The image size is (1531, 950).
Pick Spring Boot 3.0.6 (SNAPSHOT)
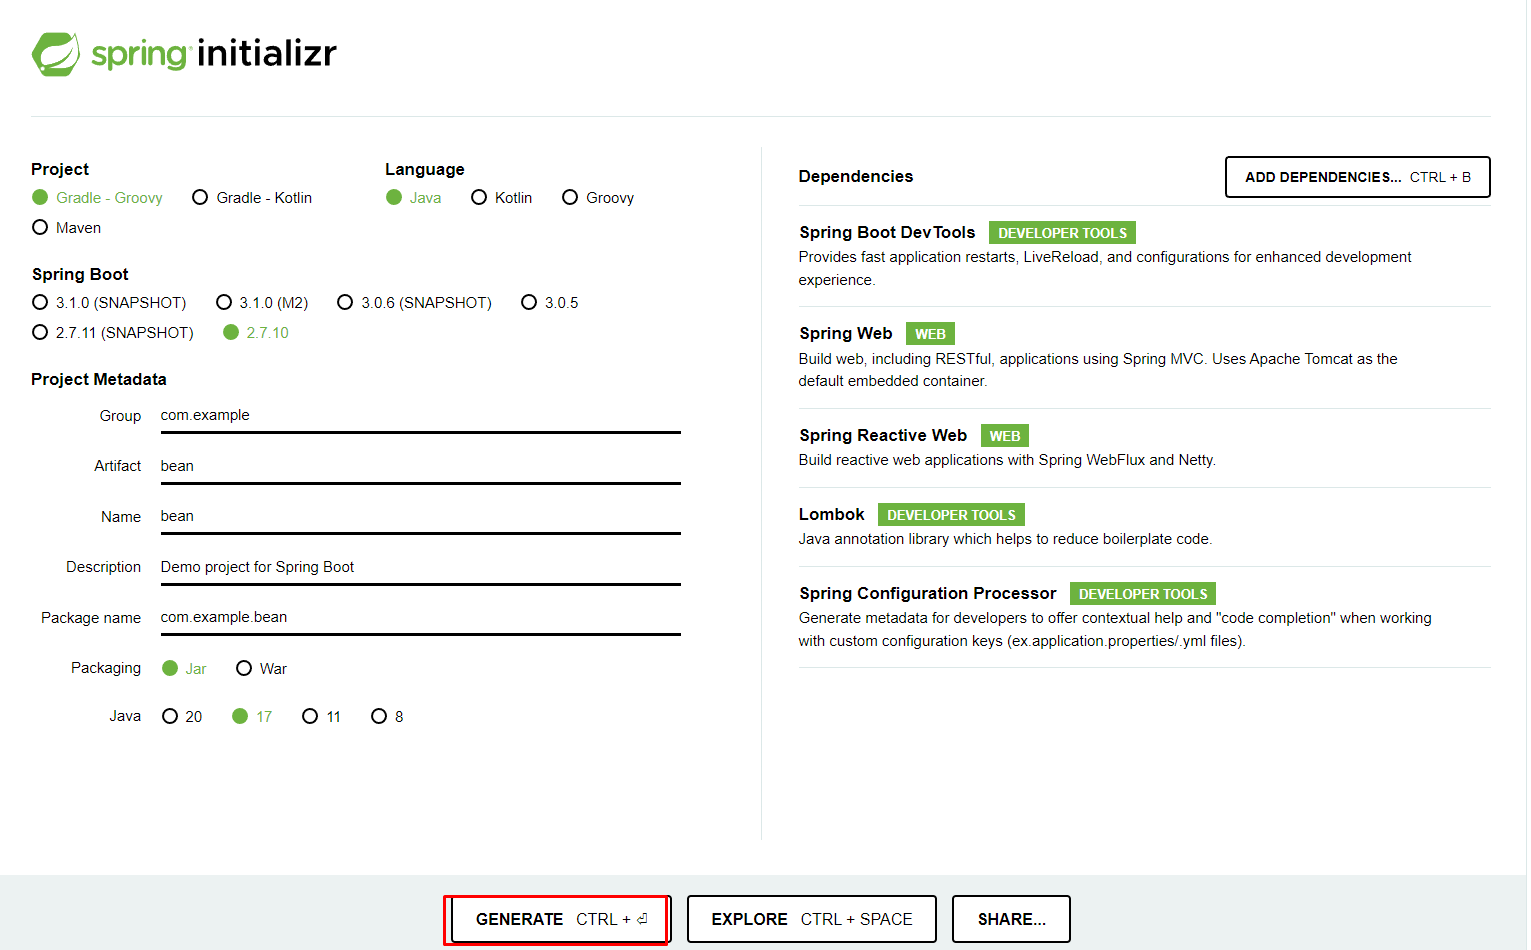(x=415, y=303)
